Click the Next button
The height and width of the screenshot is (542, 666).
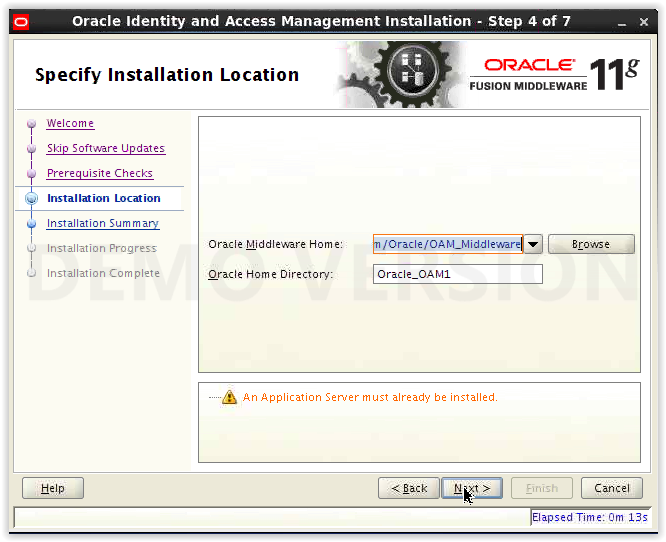click(x=472, y=488)
